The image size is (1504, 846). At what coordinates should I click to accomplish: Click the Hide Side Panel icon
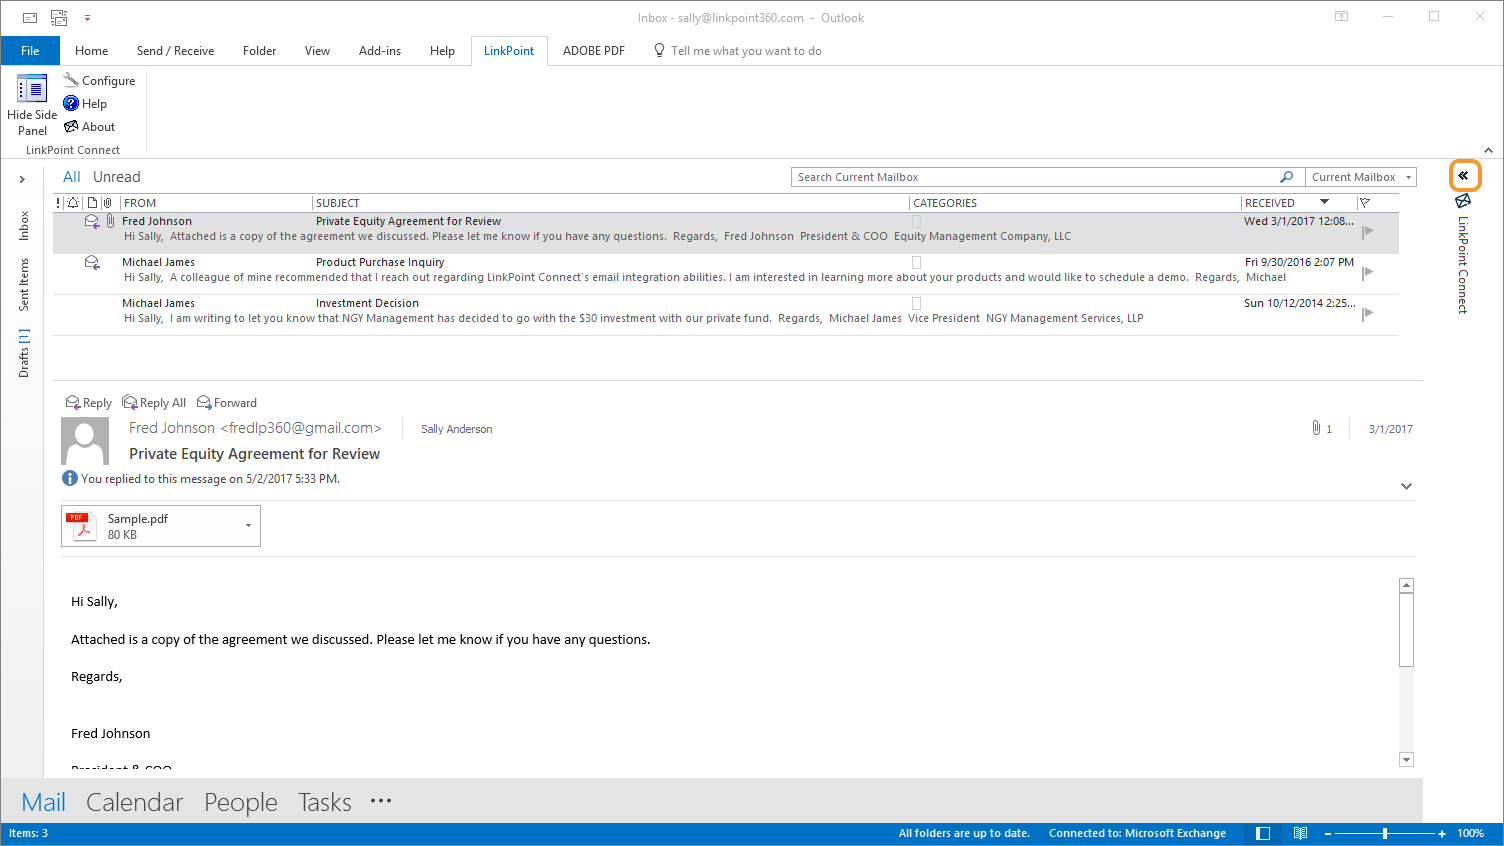[x=32, y=89]
